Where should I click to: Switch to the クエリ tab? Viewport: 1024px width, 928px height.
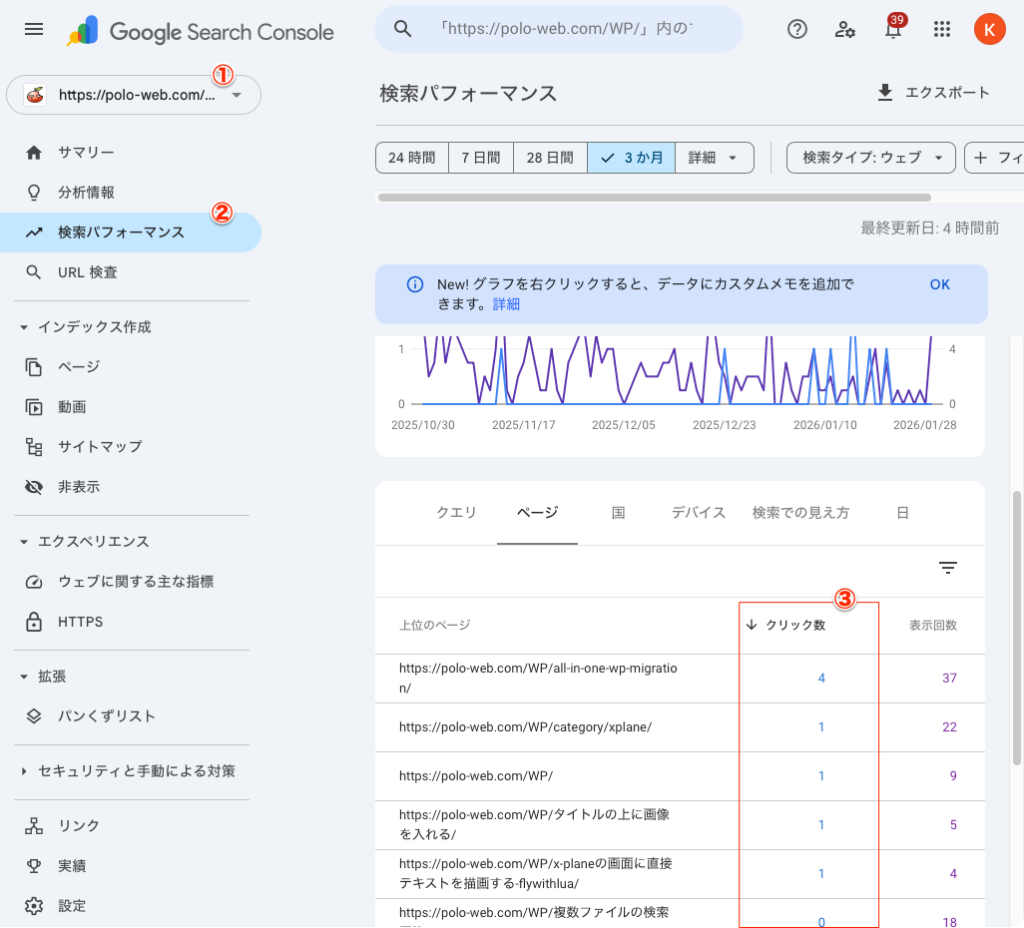tap(457, 513)
